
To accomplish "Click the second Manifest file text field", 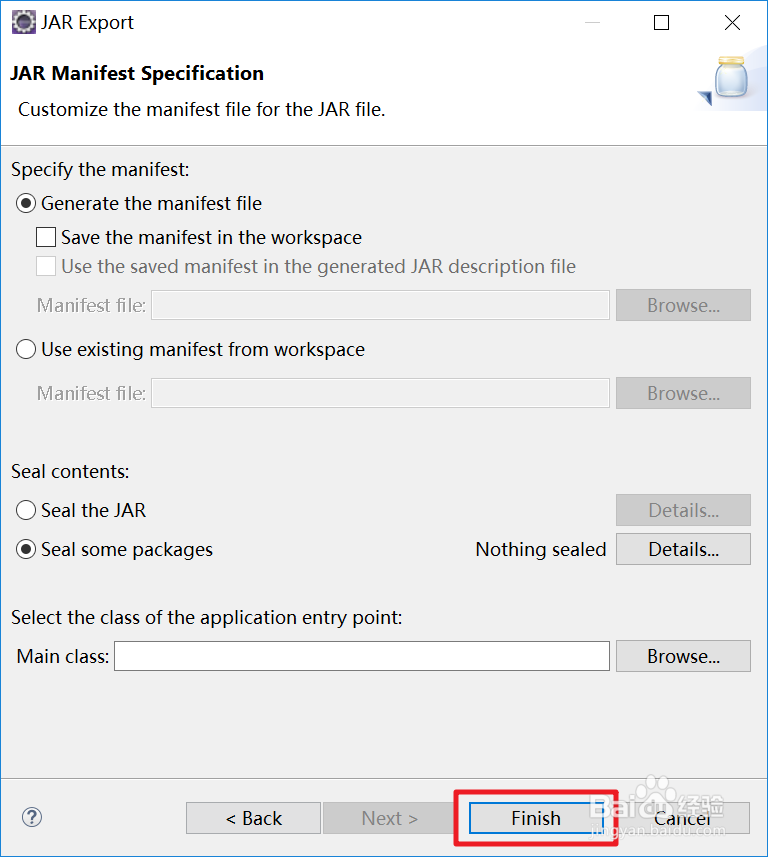I will tap(380, 393).
